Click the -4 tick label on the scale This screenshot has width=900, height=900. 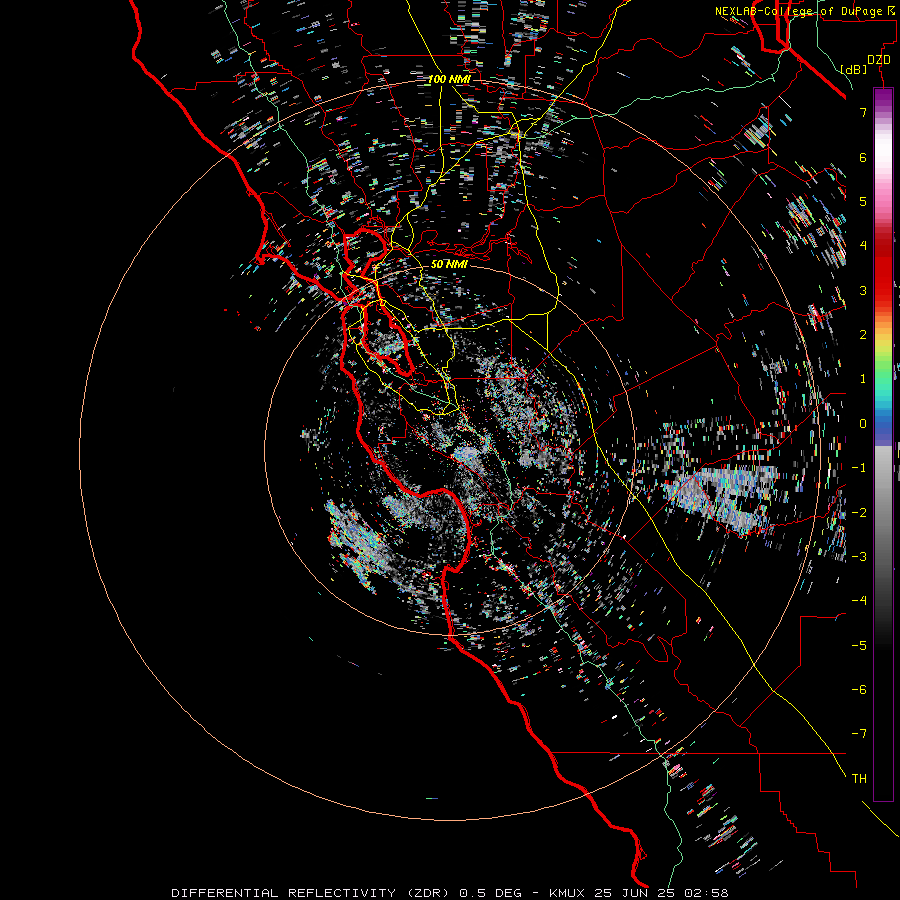coord(859,601)
